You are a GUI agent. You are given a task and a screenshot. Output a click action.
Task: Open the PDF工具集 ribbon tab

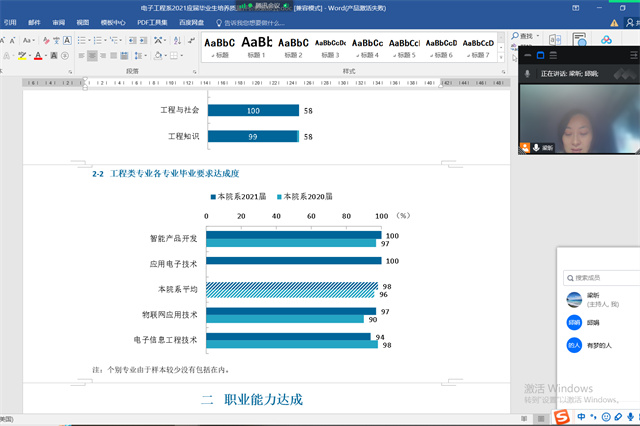[x=151, y=20]
